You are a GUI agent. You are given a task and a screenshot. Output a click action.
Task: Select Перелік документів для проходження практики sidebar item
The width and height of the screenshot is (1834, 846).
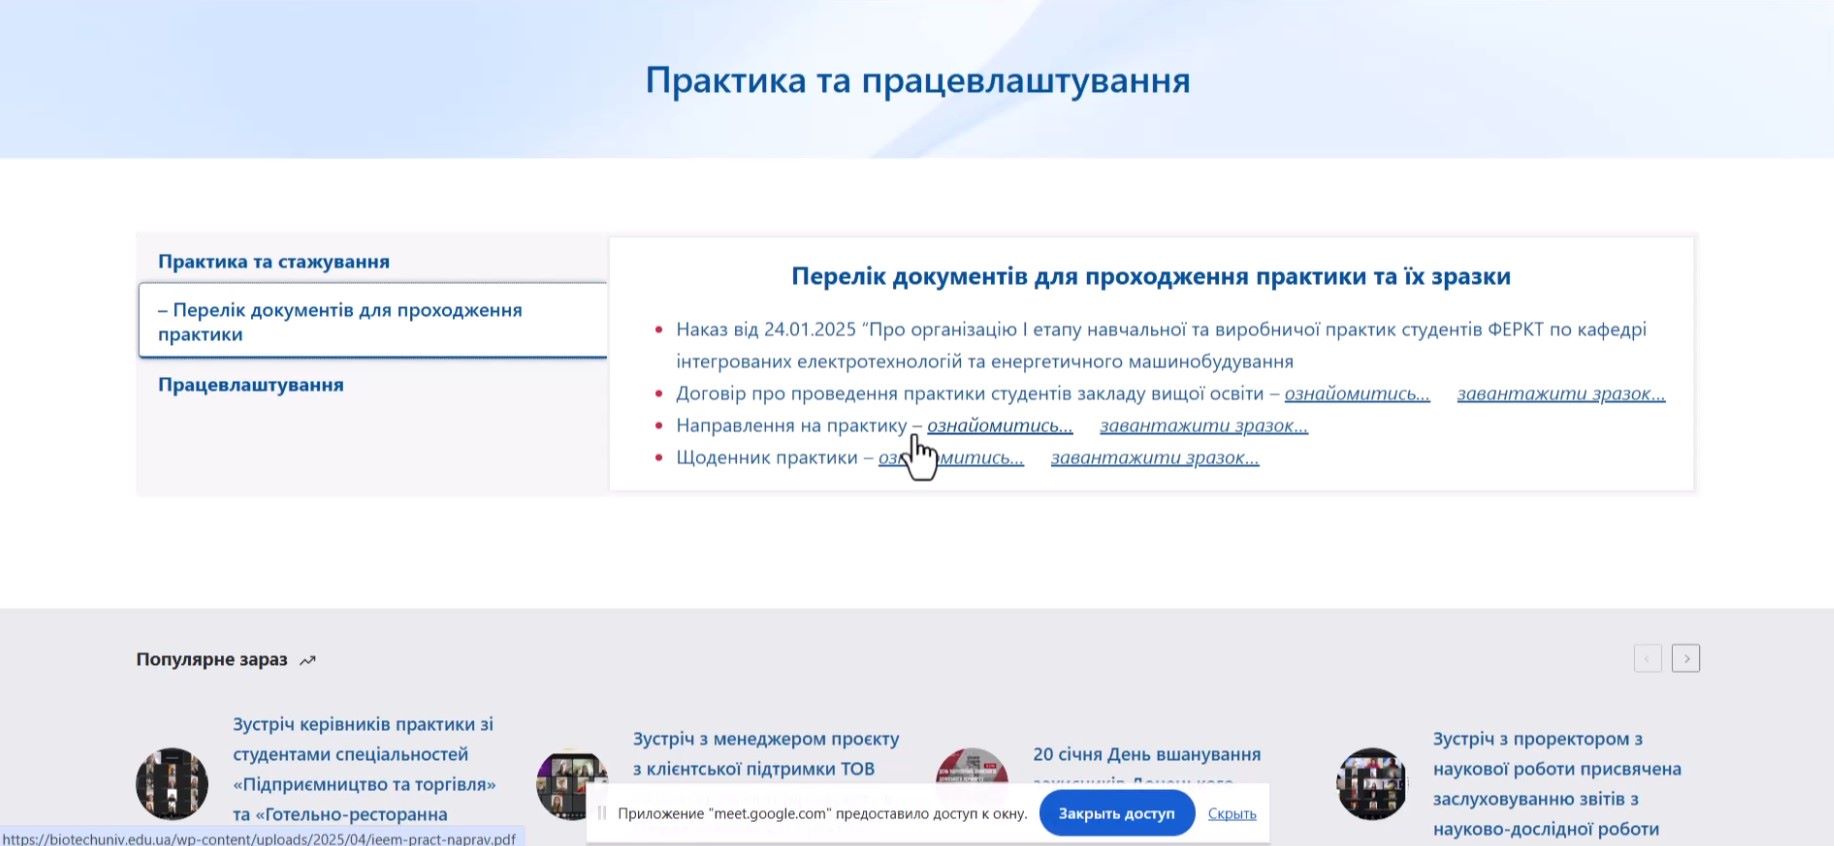tap(340, 321)
